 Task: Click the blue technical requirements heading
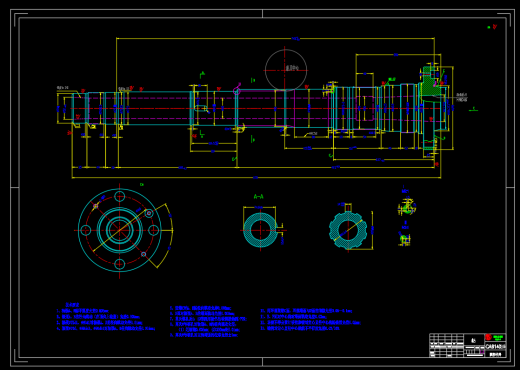(72, 305)
